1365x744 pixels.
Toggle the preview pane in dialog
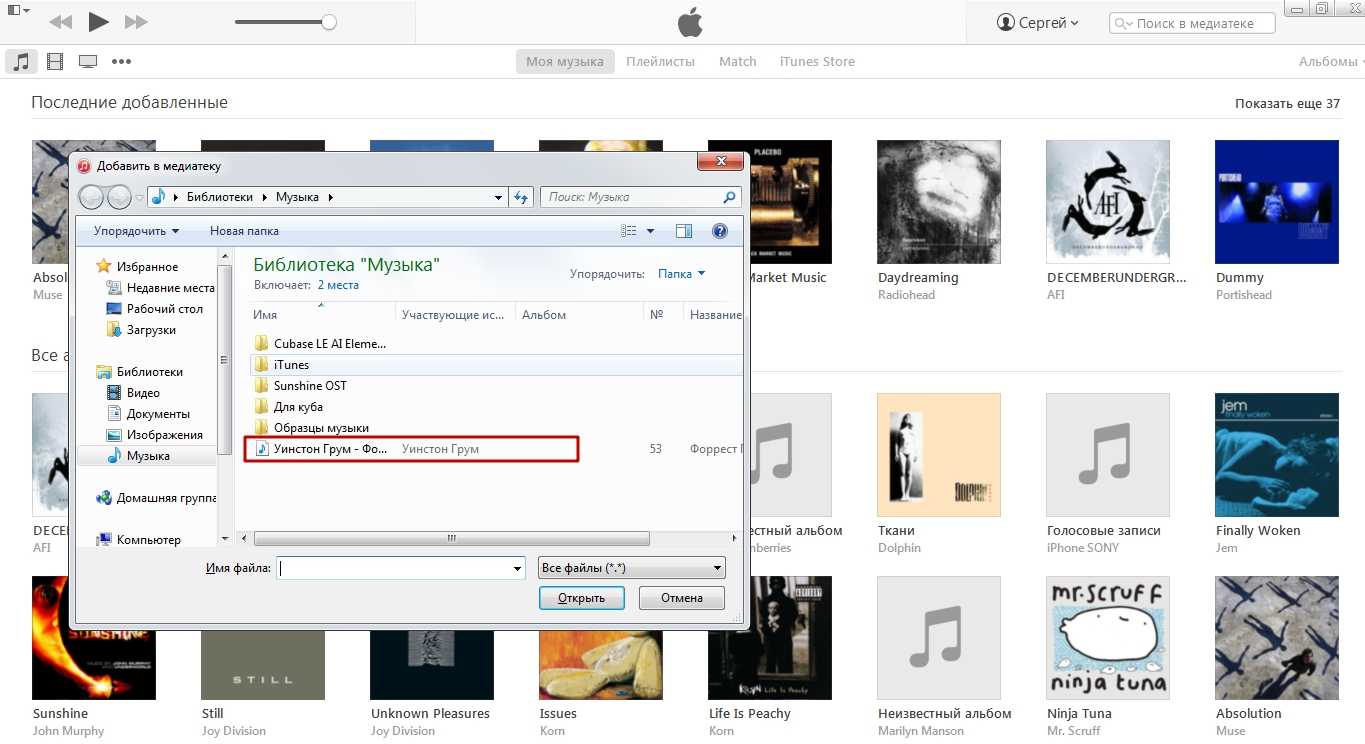click(x=684, y=231)
